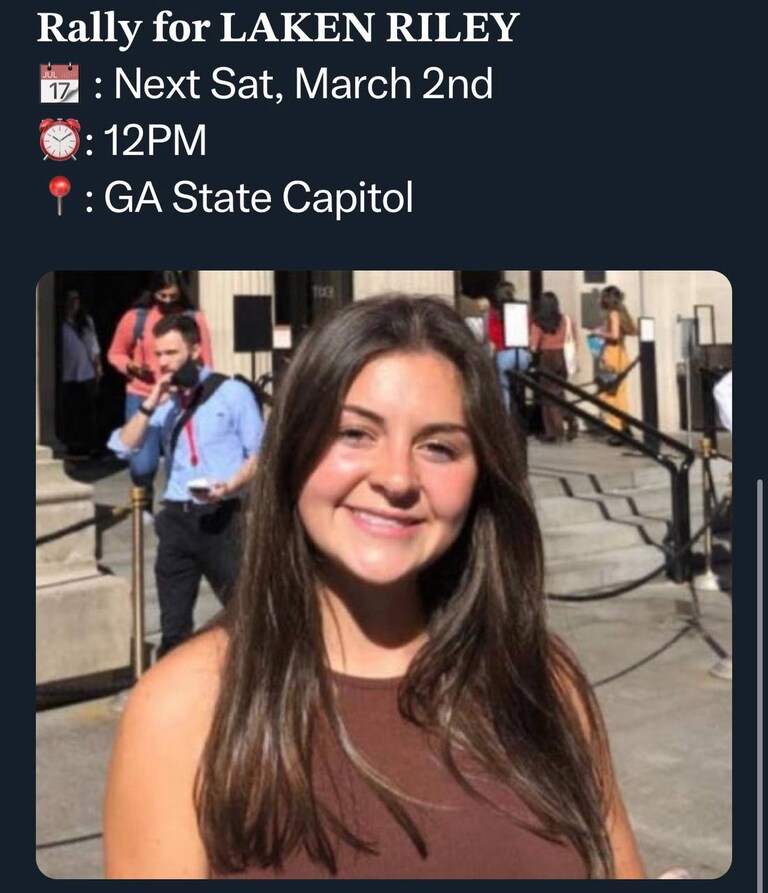Click the woman in yellow dress in photo

(614, 364)
